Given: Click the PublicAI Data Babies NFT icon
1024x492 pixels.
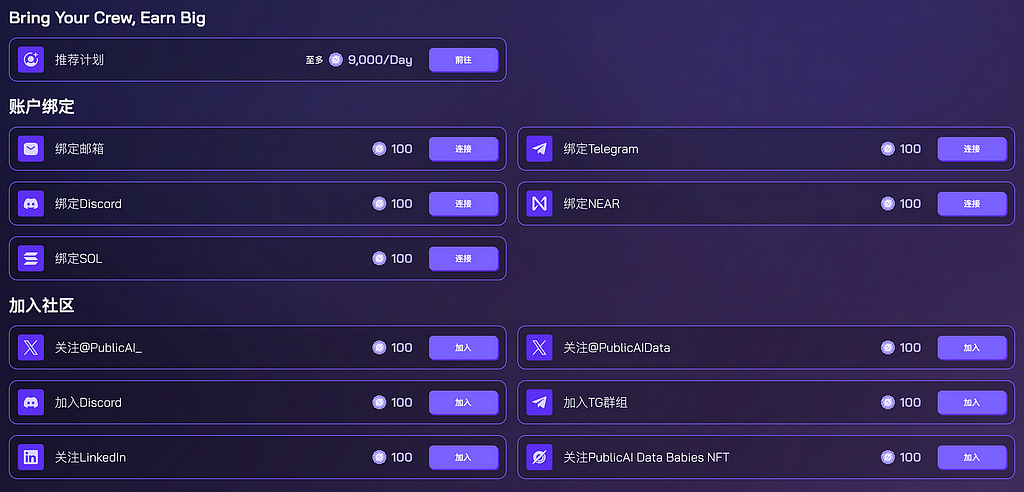Looking at the screenshot, I should 539,457.
